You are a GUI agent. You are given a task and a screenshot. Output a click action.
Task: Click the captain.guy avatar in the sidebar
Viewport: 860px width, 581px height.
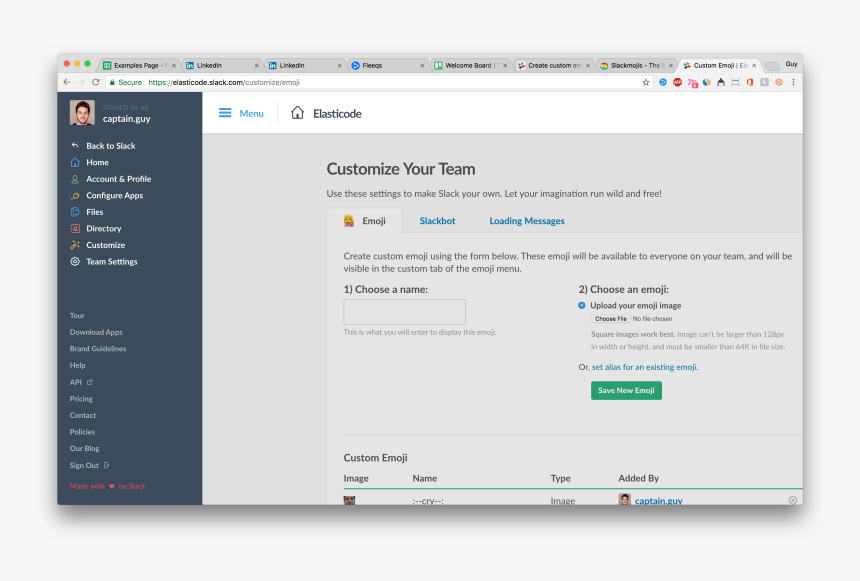[x=82, y=112]
